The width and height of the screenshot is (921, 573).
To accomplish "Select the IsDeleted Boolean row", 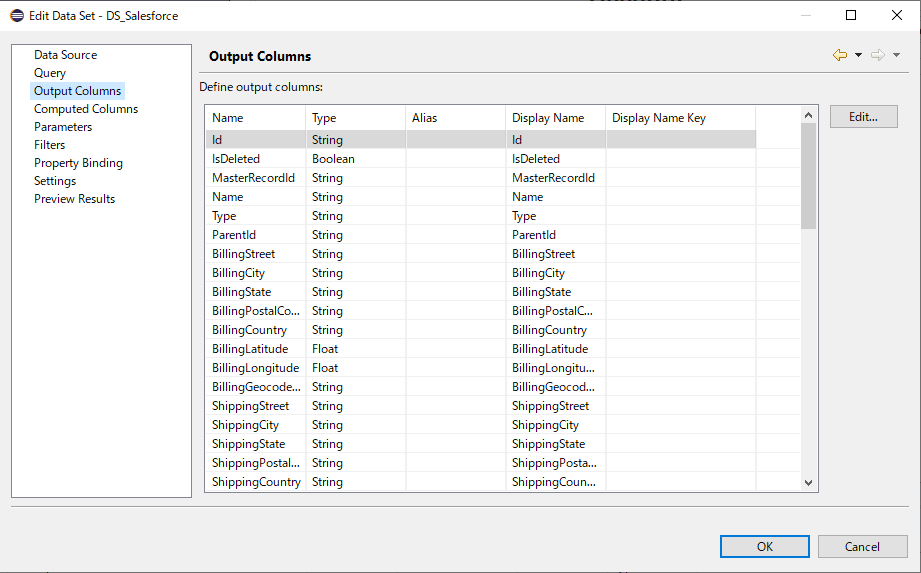I will [400, 159].
